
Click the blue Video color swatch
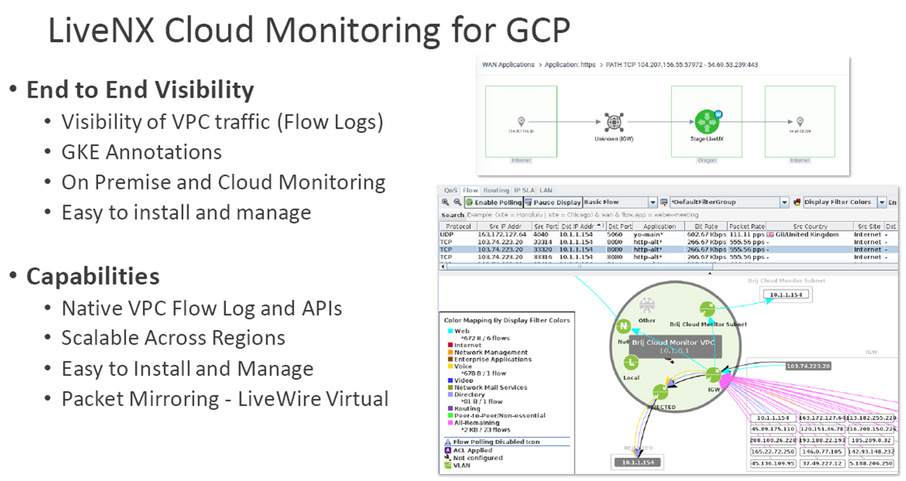(450, 380)
